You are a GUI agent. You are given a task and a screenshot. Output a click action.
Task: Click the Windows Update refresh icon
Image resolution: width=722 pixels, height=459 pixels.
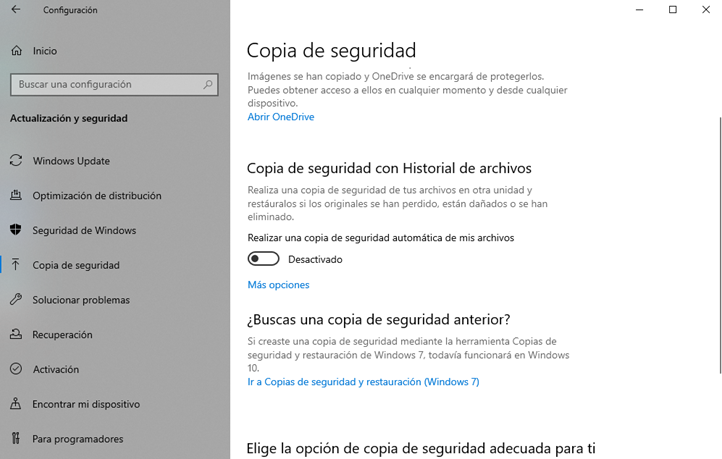click(x=16, y=161)
